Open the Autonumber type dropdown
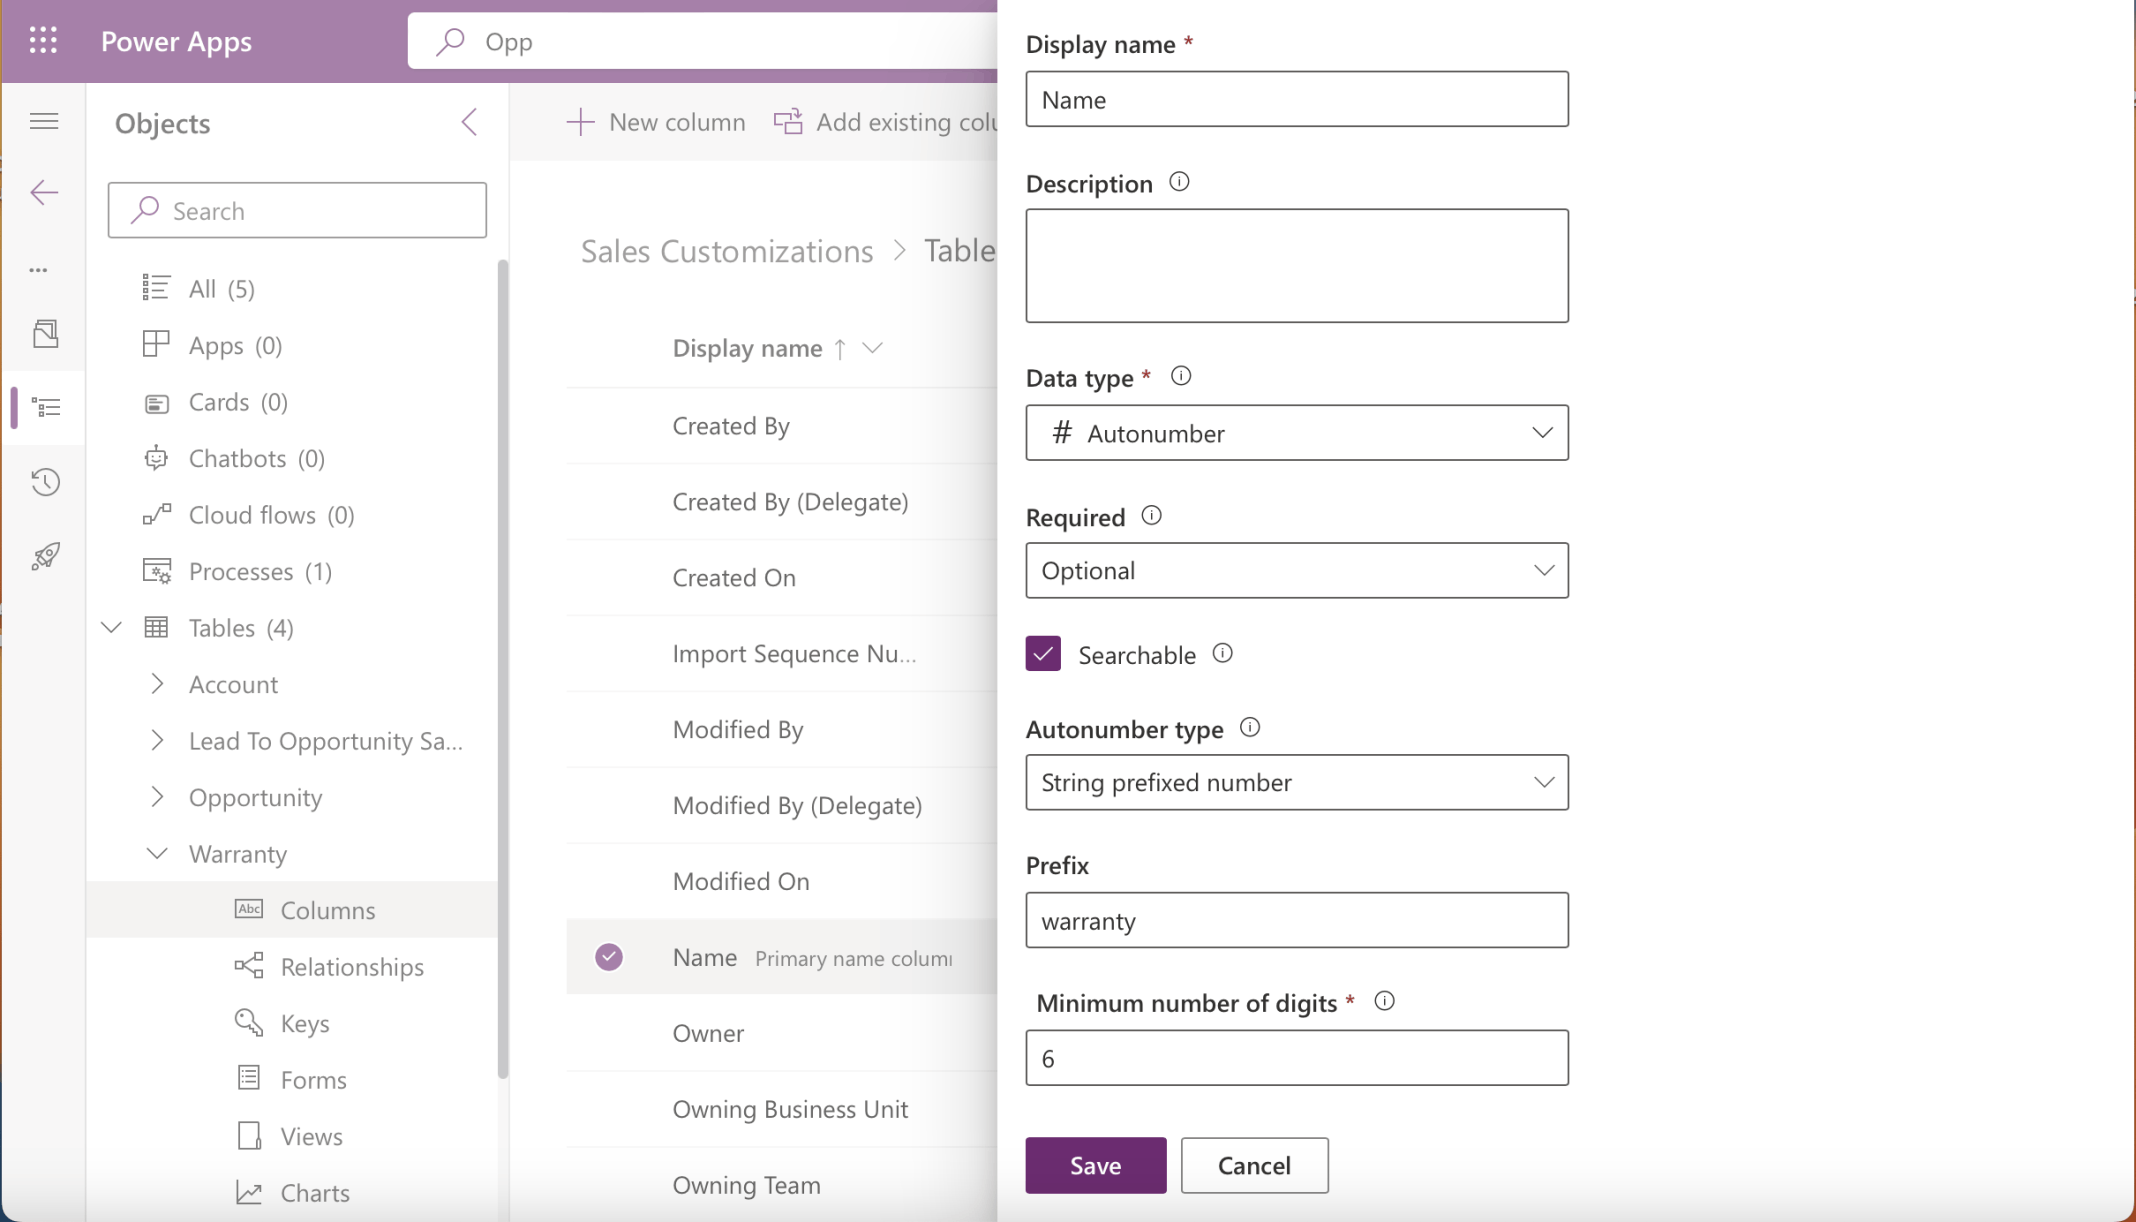Image resolution: width=2136 pixels, height=1222 pixels. click(1296, 782)
